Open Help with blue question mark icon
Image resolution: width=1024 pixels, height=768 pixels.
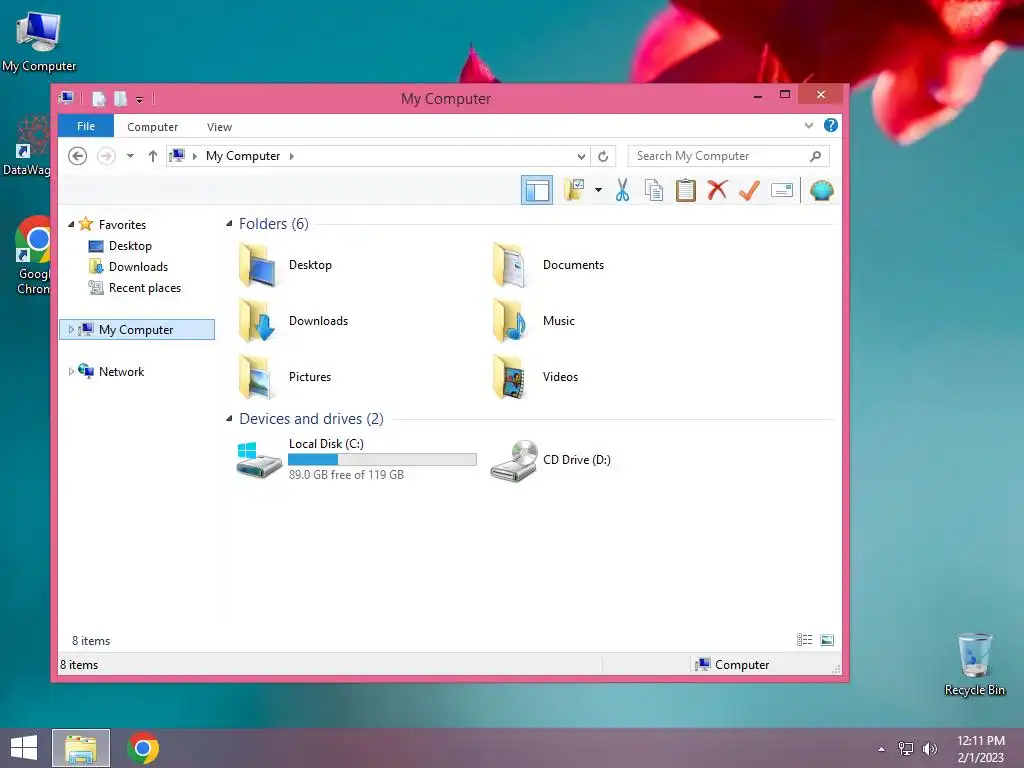point(831,125)
